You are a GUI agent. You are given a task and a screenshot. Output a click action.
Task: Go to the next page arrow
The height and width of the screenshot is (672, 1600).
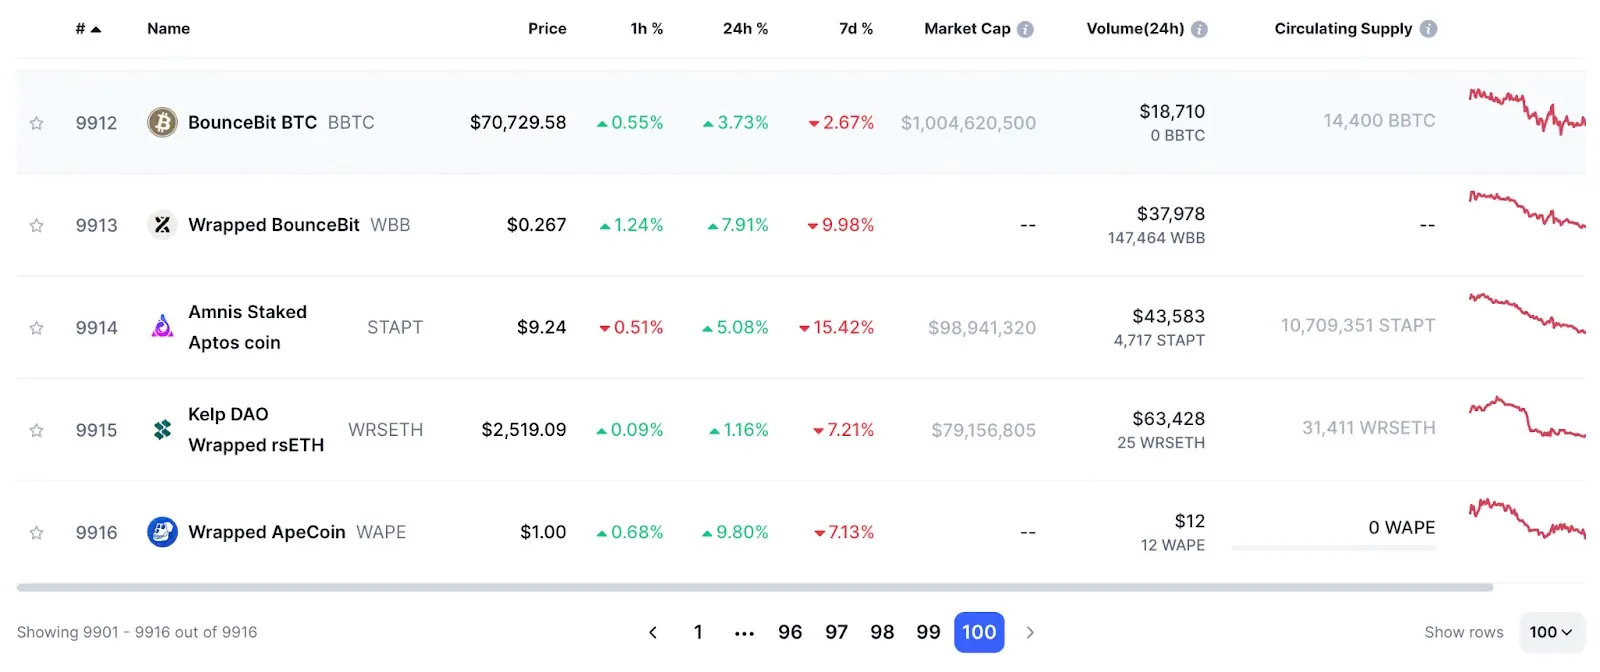tap(1030, 632)
